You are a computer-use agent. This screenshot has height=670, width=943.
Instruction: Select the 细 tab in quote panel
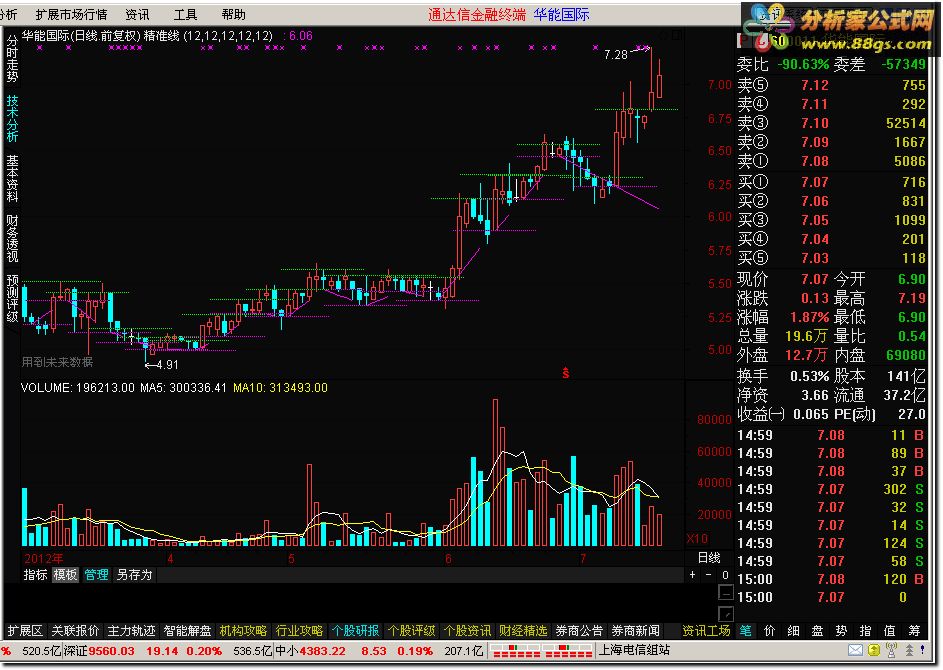(793, 631)
